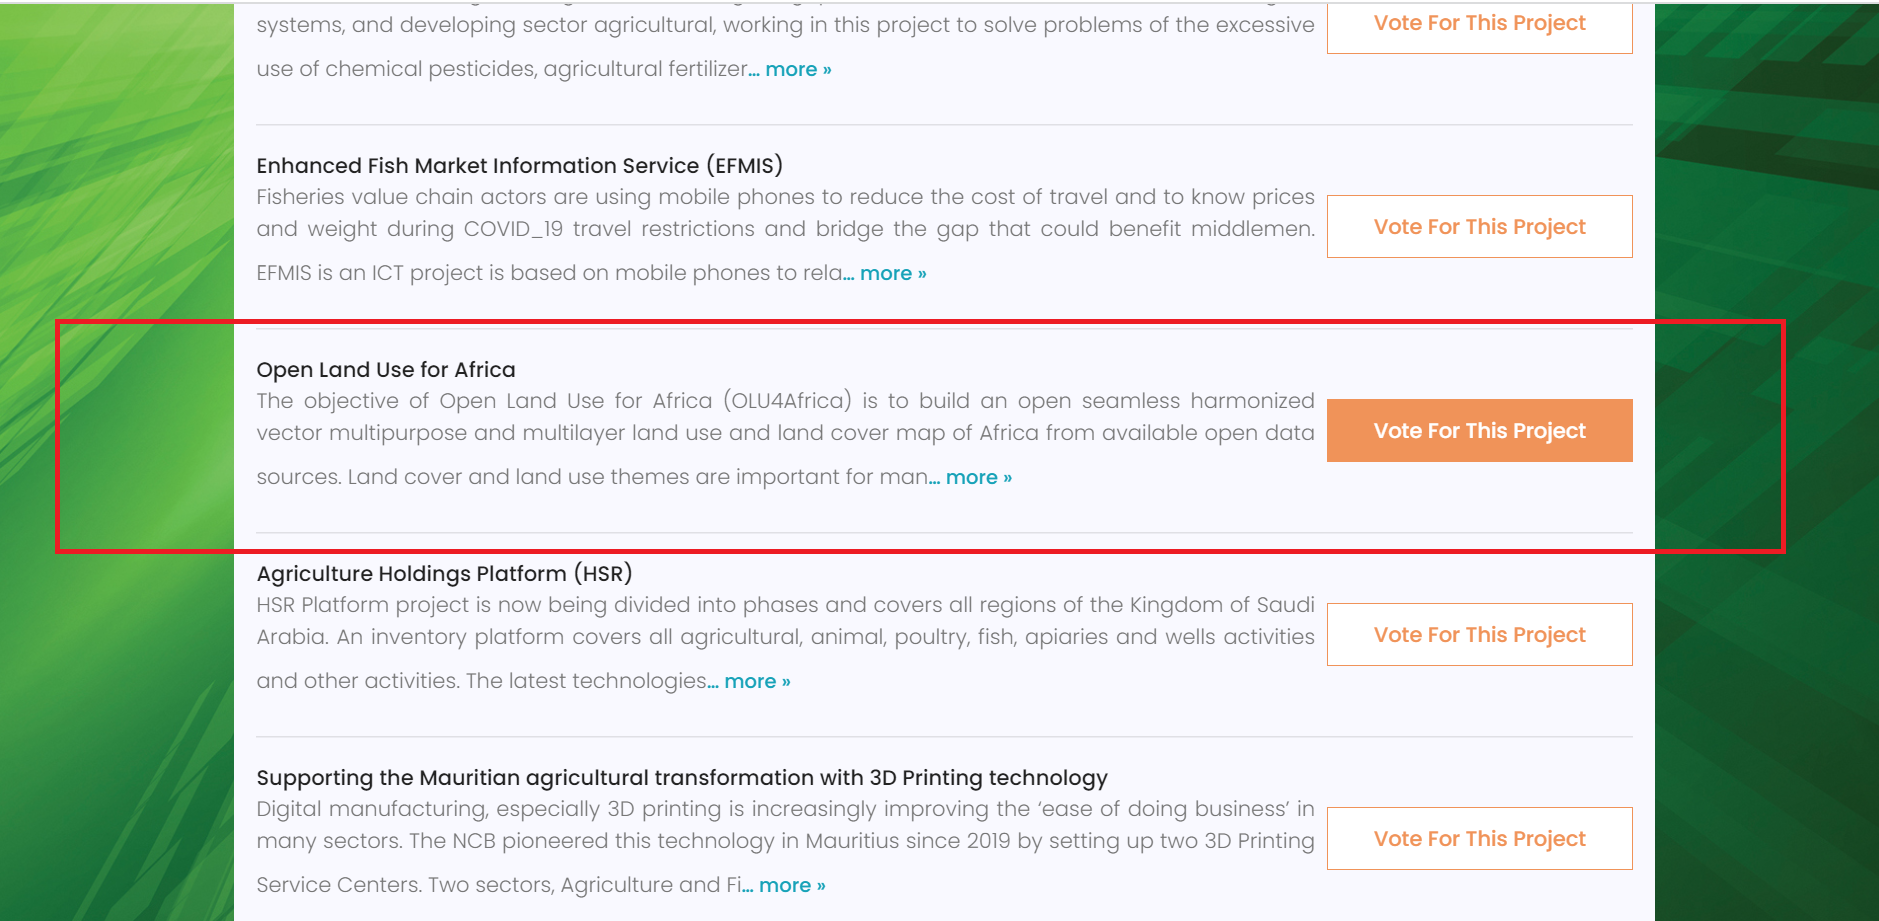This screenshot has height=921, width=1879.
Task: Click the line 'systems, and developing sector agricultural'
Action: 785,25
